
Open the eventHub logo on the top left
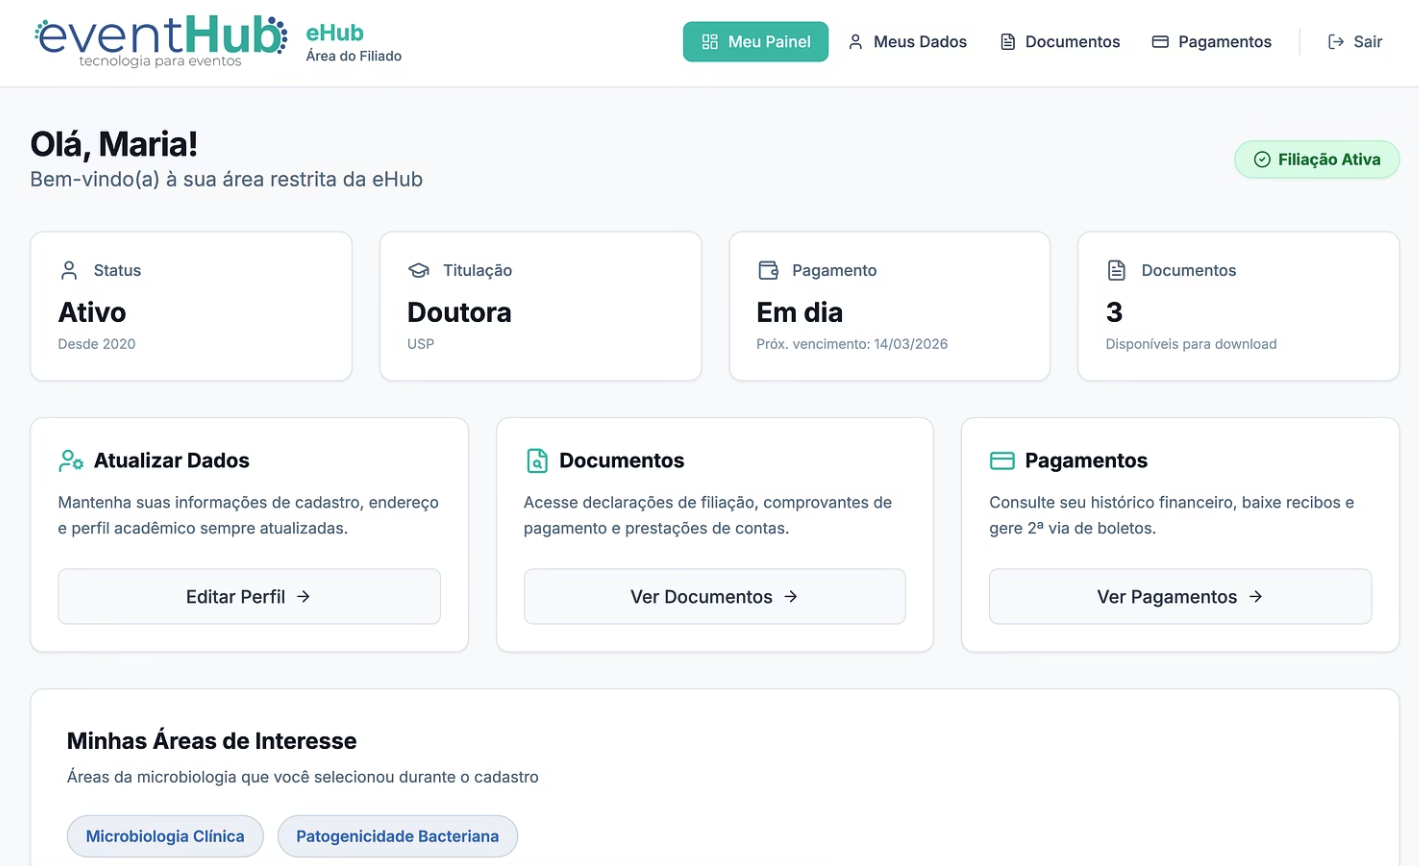[158, 38]
